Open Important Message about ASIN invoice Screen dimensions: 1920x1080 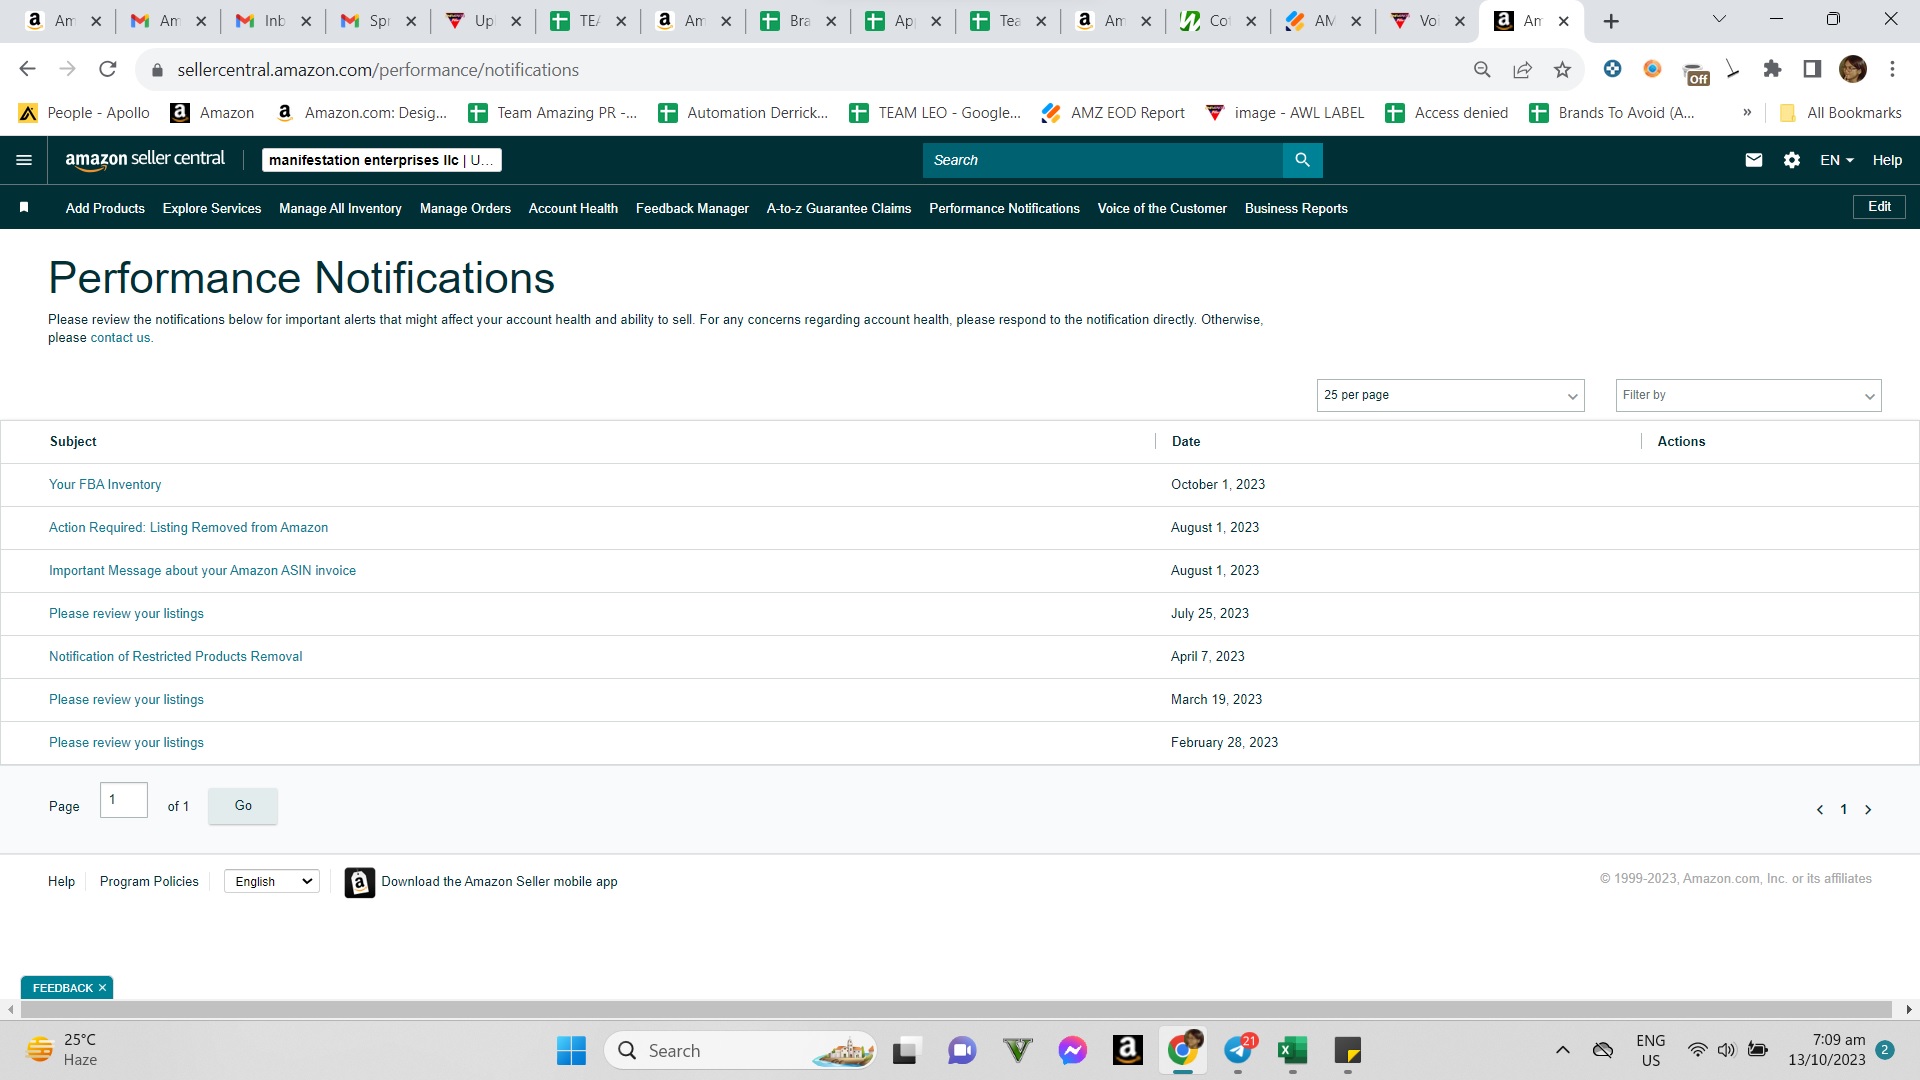click(202, 571)
